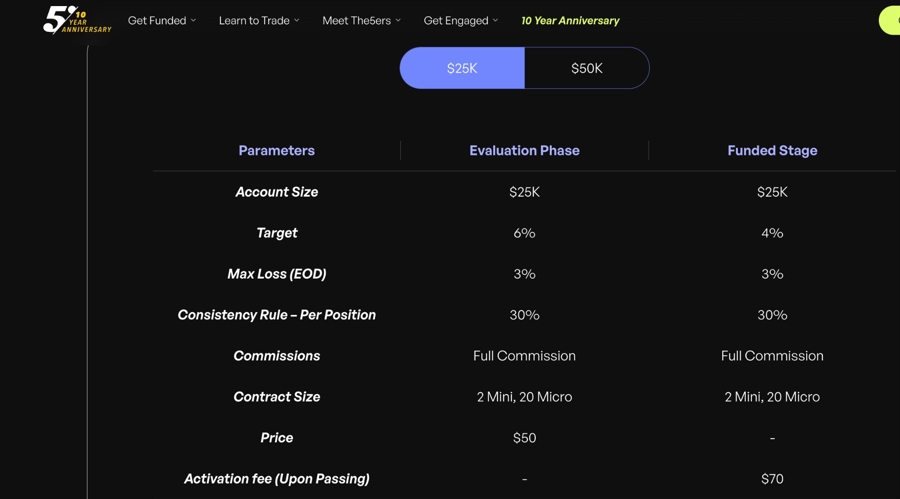Click the $50 evaluation price value
900x499 pixels.
[524, 438]
